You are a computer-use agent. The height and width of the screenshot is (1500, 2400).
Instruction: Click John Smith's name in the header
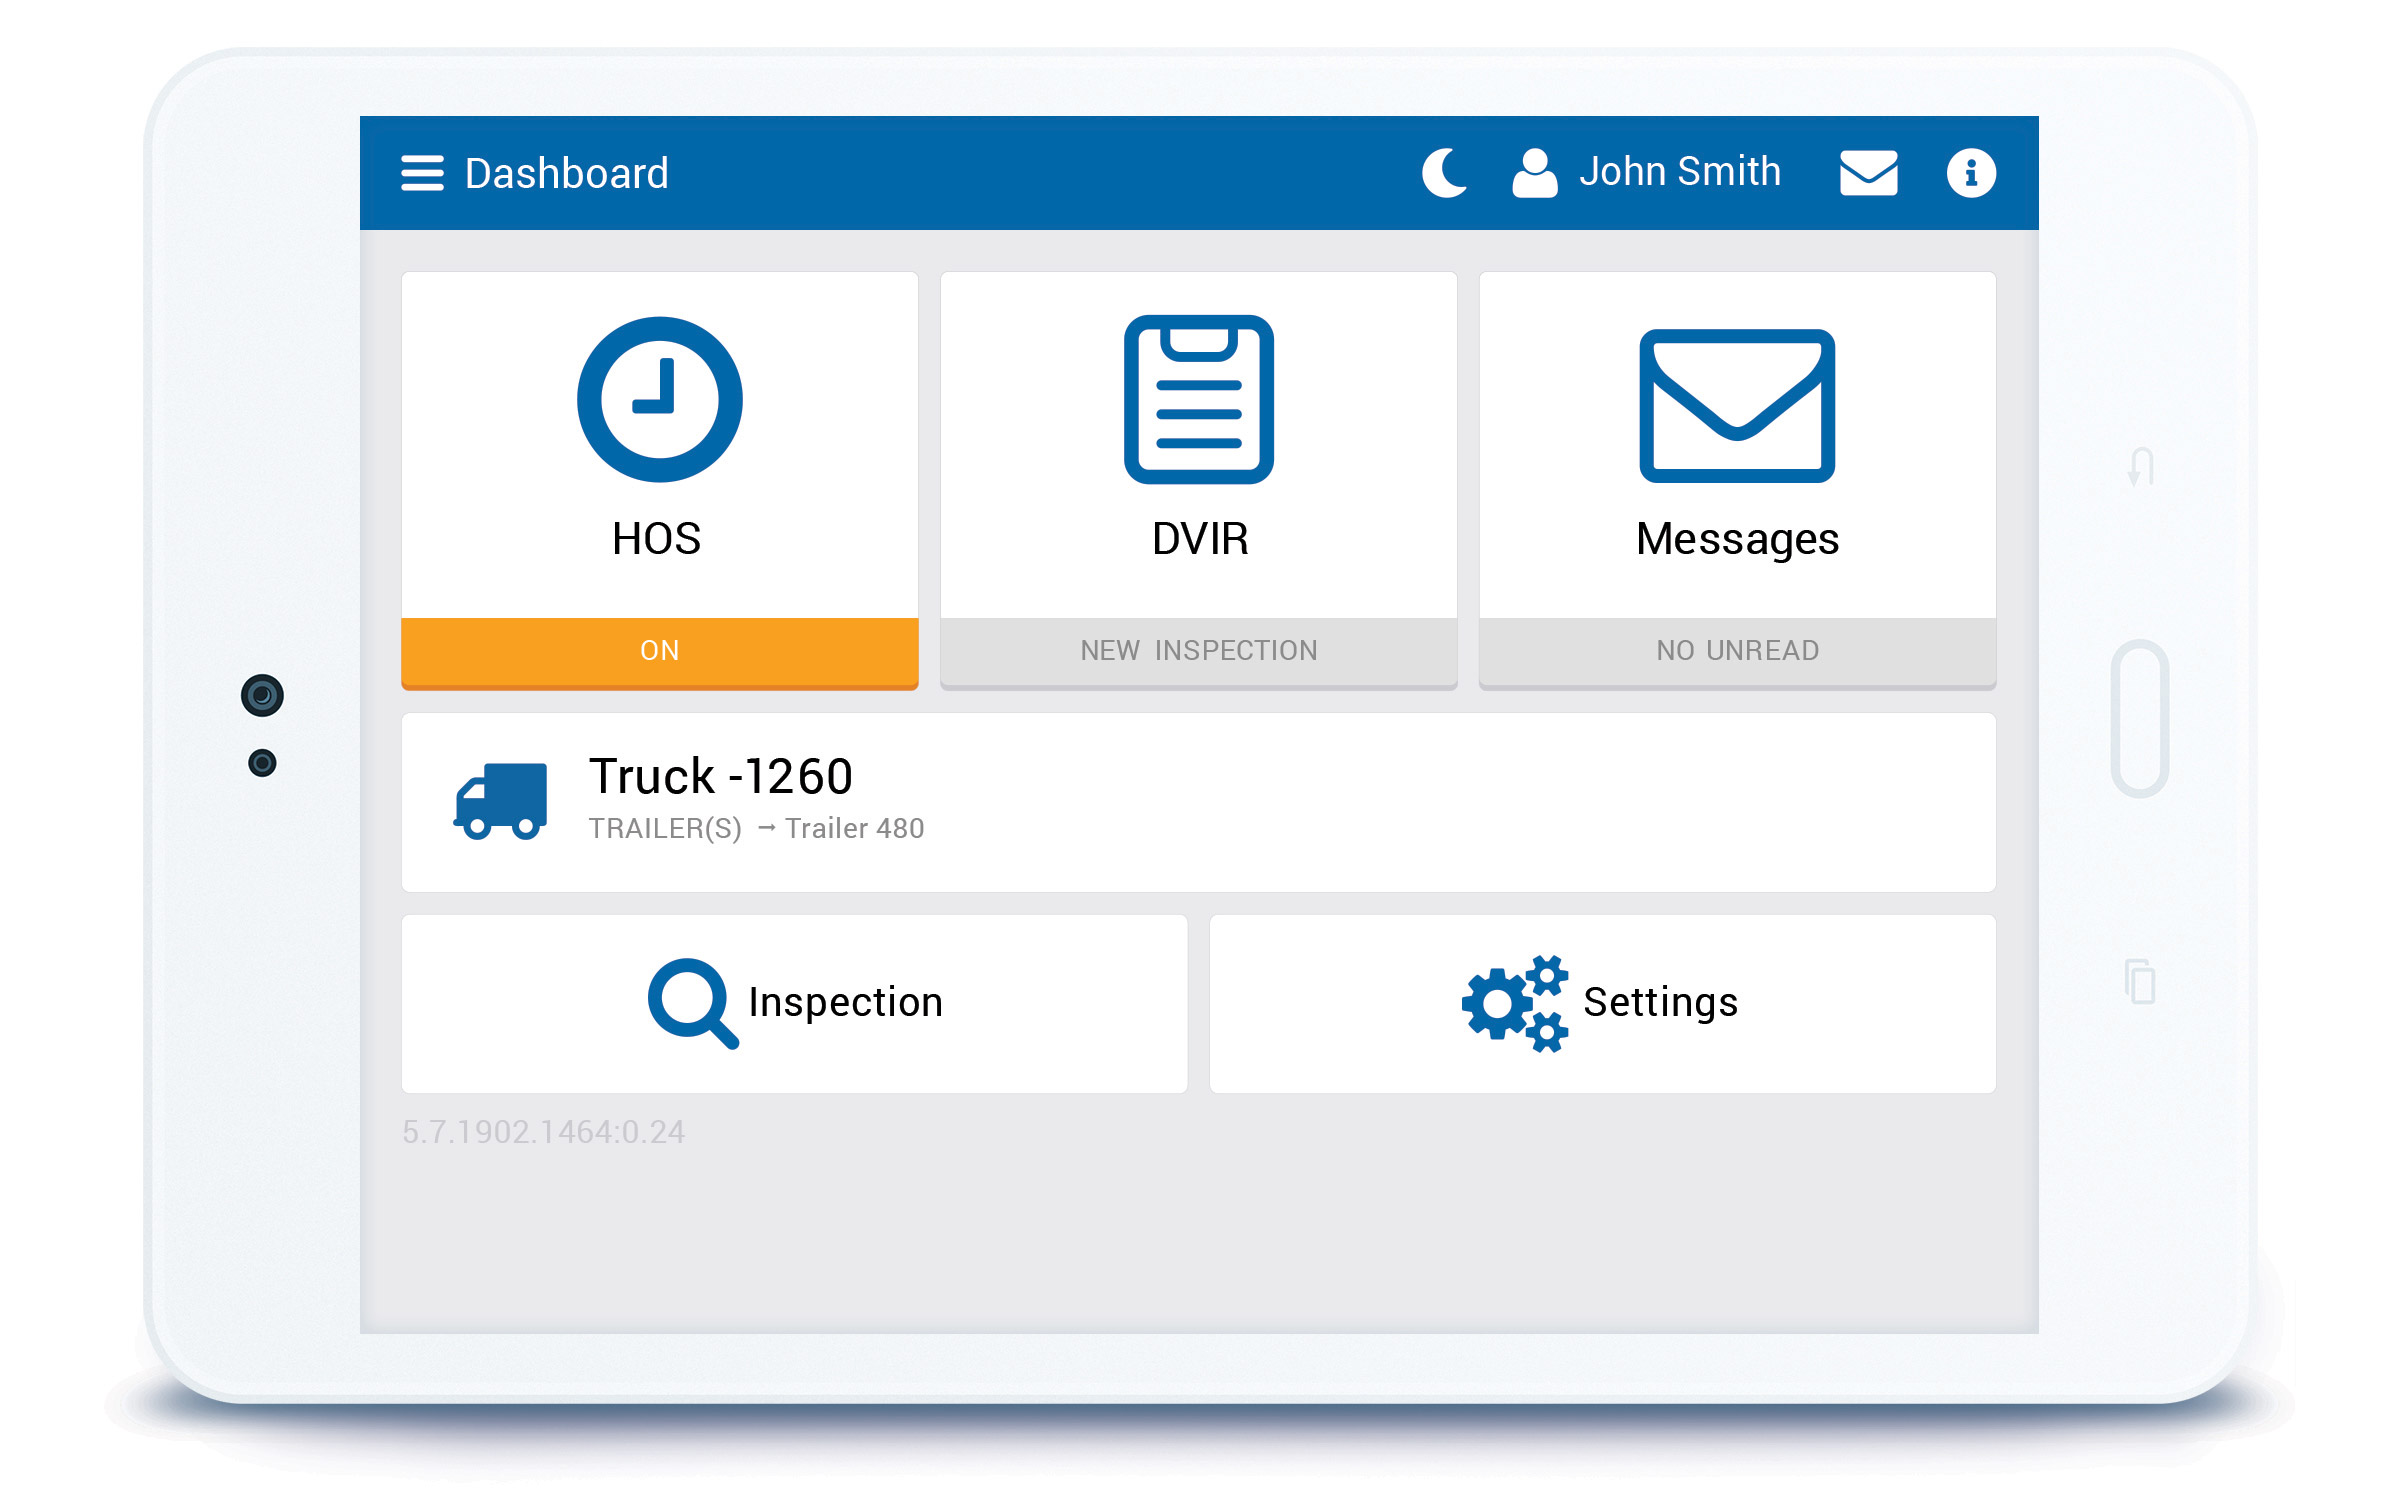(1679, 170)
